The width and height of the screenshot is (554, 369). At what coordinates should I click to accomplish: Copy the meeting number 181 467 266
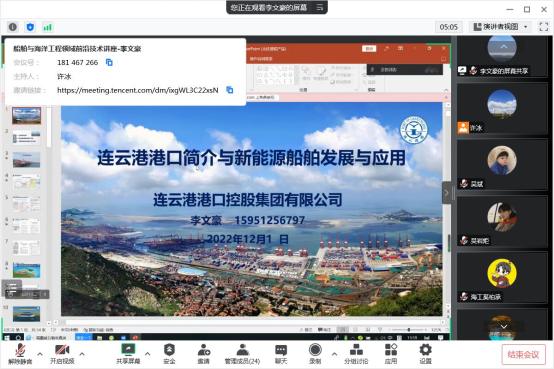tap(109, 63)
